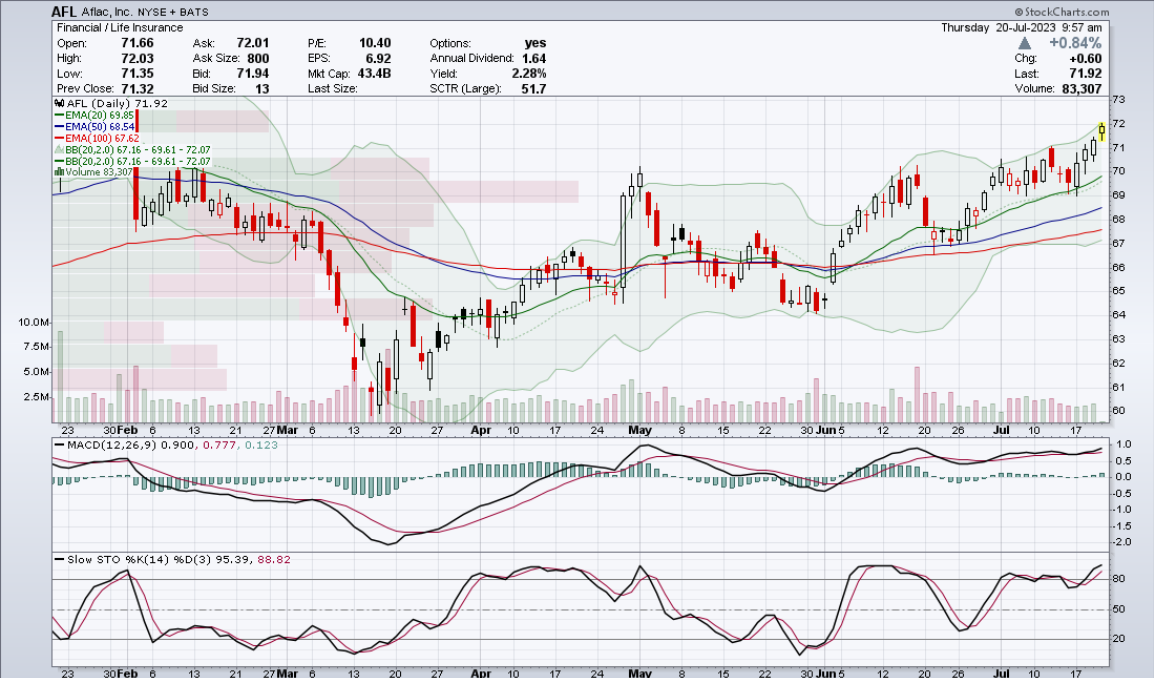Click the 50 level label on stochastic axis
Image resolution: width=1154 pixels, height=678 pixels.
coord(1118,610)
